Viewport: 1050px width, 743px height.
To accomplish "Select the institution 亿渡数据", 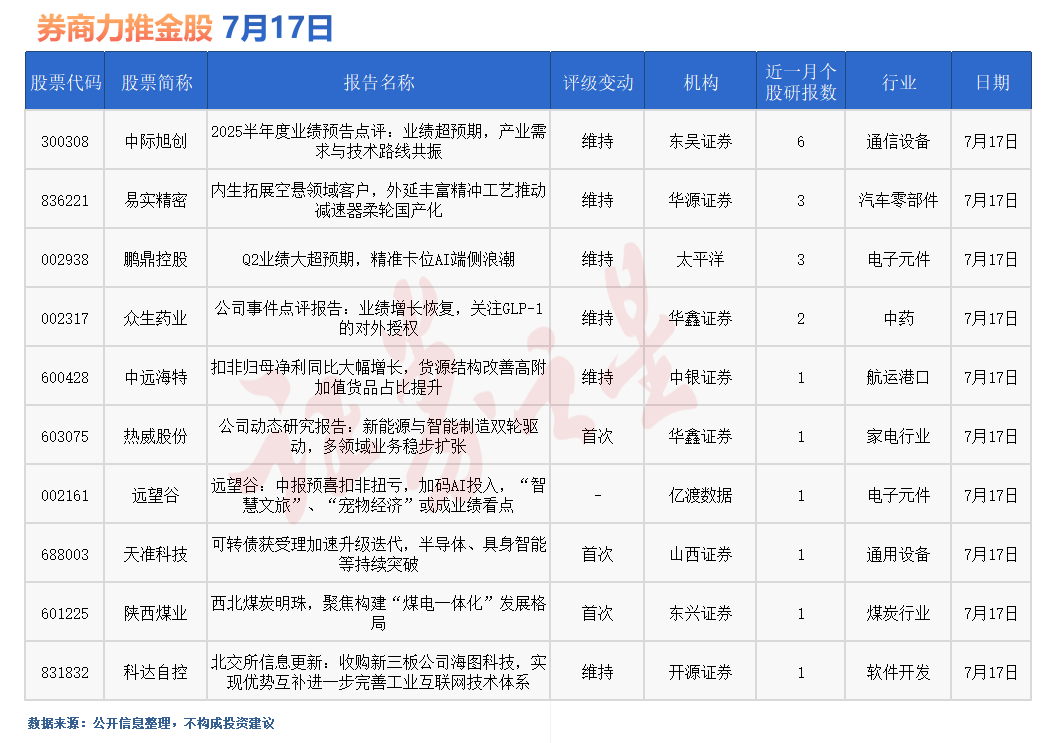I will tap(700, 495).
